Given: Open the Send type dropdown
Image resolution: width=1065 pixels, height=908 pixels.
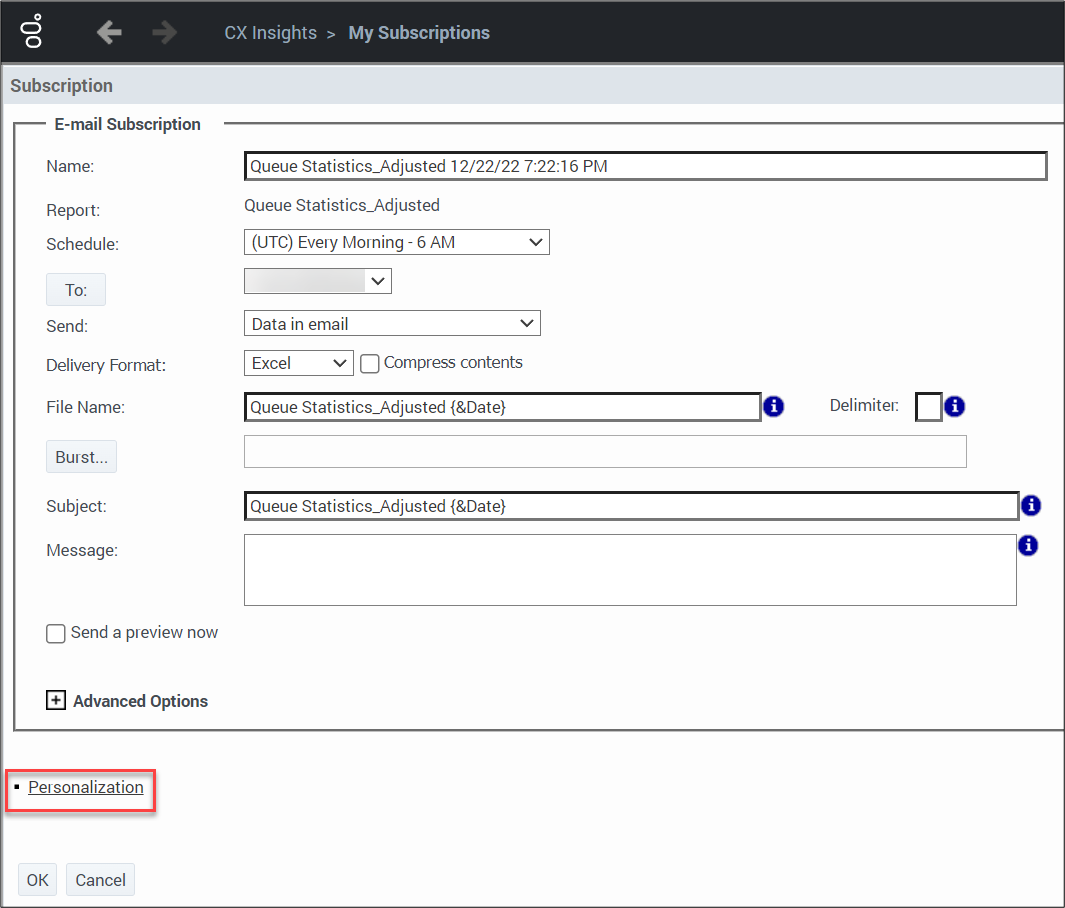Looking at the screenshot, I should pos(391,324).
